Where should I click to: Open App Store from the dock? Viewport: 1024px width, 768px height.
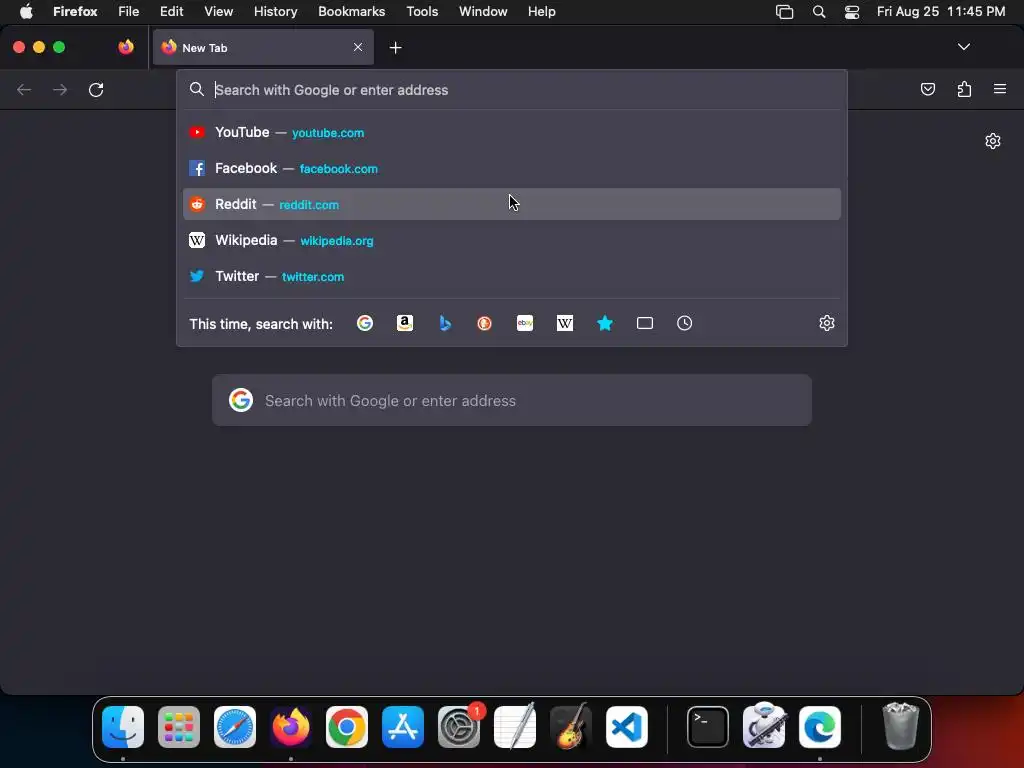pos(403,727)
